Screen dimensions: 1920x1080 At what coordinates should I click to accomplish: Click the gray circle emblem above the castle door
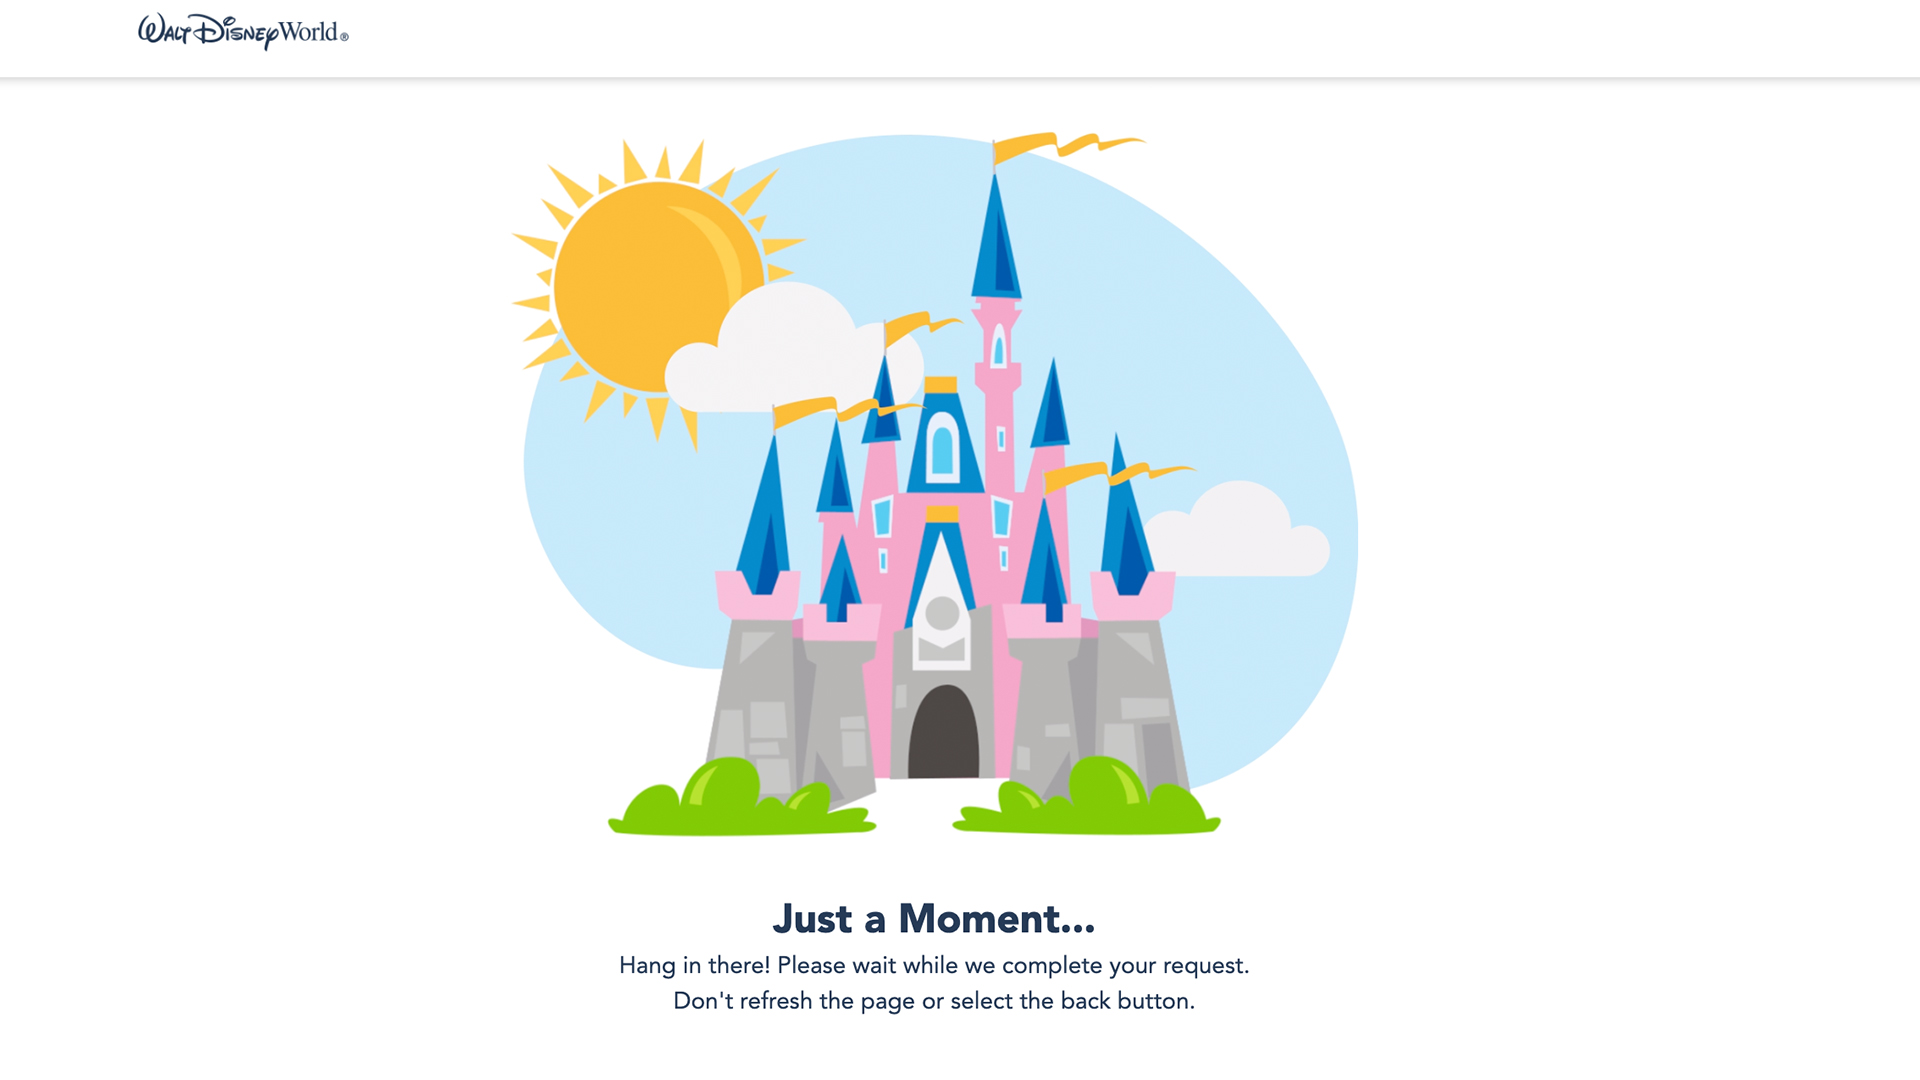tap(942, 613)
